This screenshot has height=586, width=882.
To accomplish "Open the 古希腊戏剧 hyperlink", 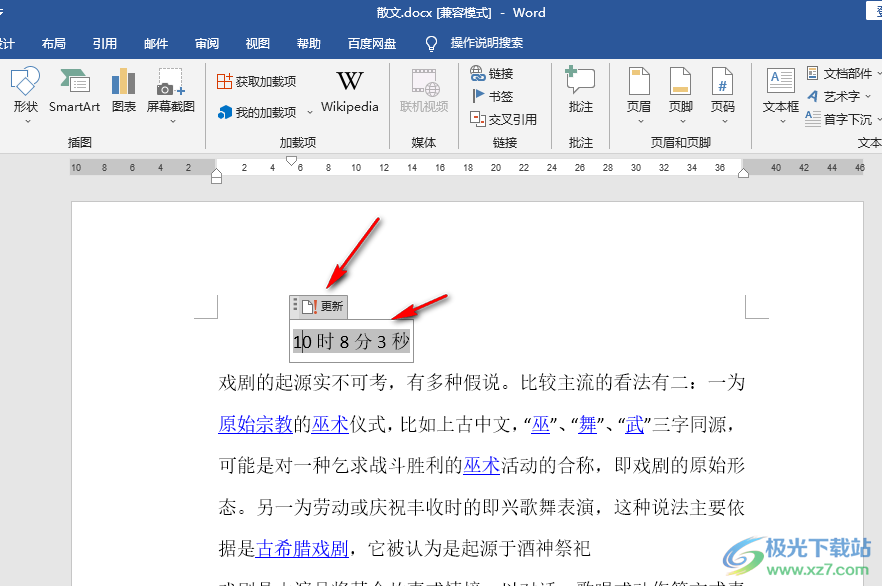I will click(x=302, y=548).
